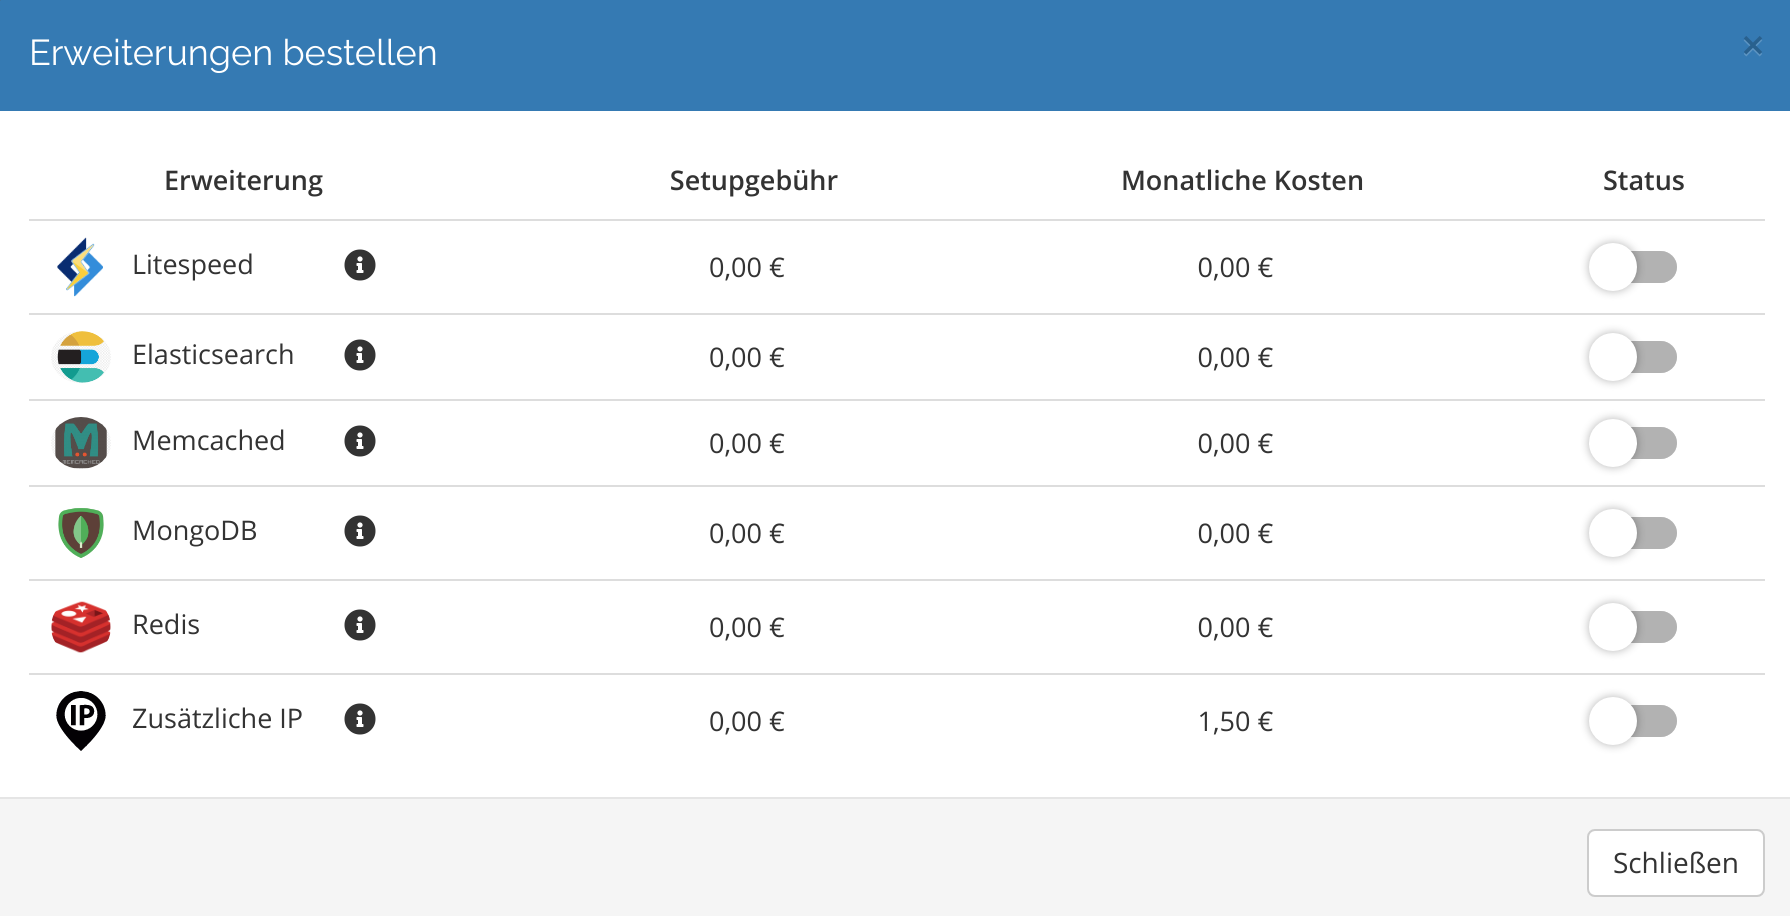Image resolution: width=1790 pixels, height=916 pixels.
Task: View MongoDB info tooltip icon
Action: click(x=360, y=531)
